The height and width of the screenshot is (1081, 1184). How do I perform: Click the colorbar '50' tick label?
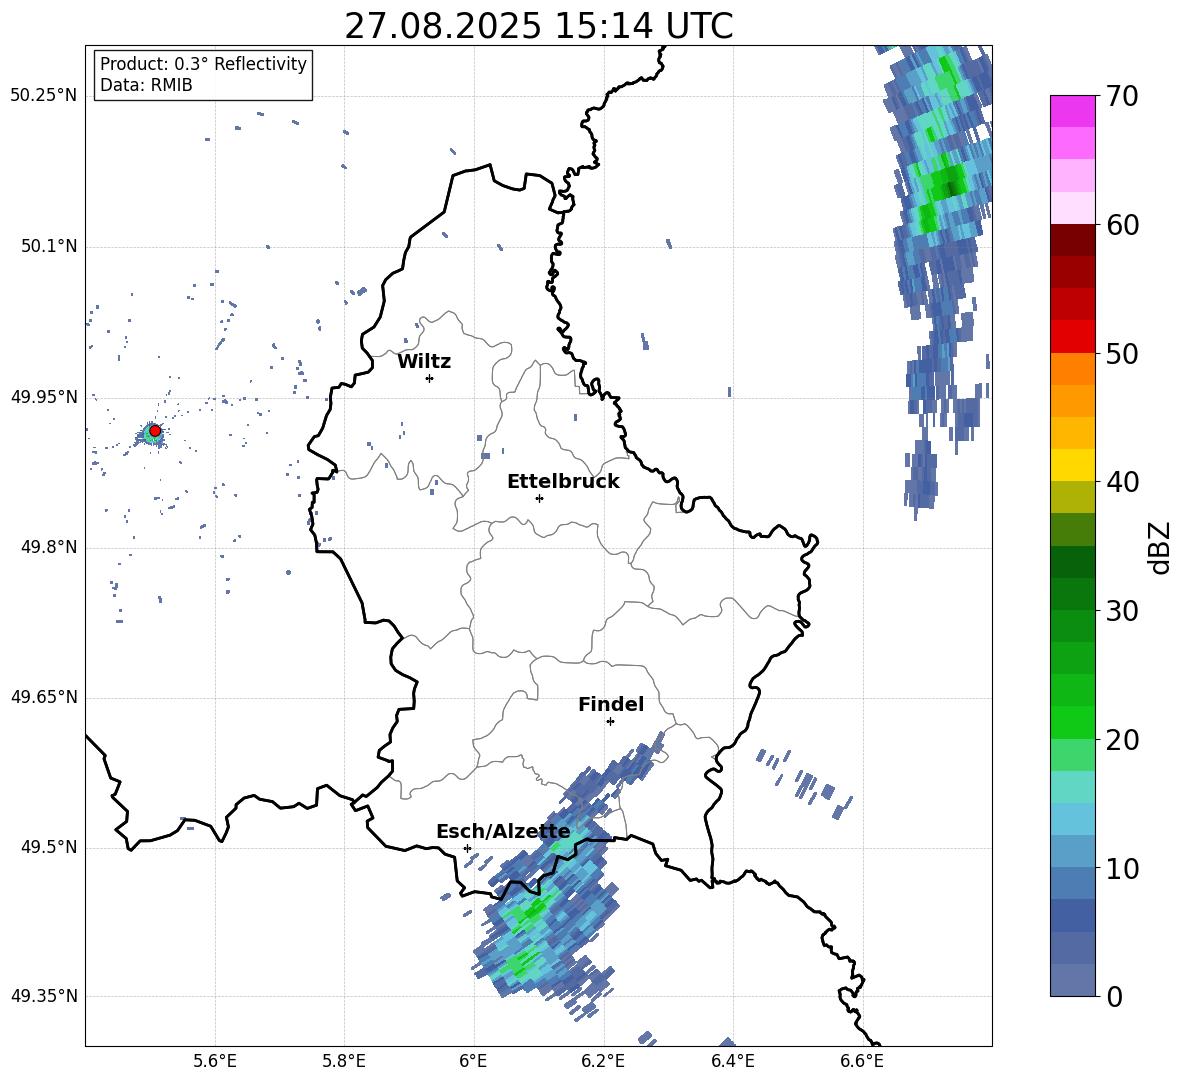(x=1122, y=353)
